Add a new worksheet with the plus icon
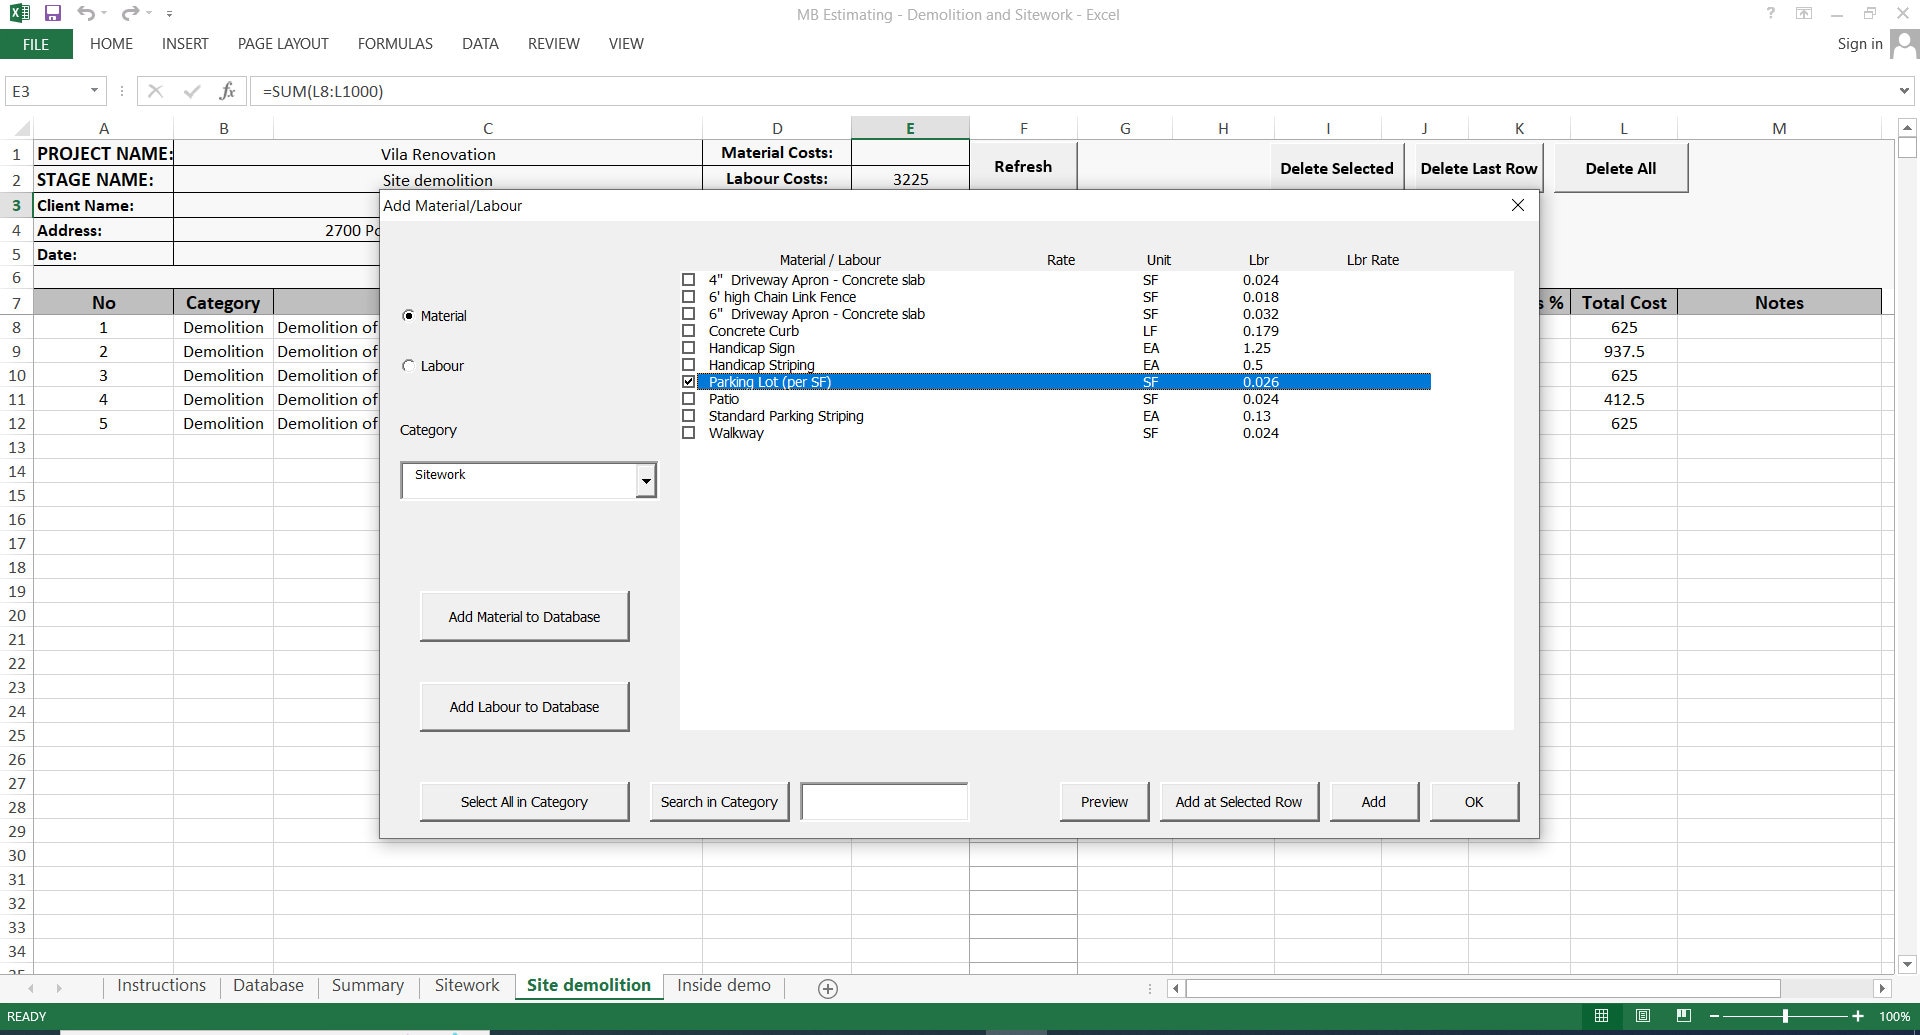 tap(827, 988)
